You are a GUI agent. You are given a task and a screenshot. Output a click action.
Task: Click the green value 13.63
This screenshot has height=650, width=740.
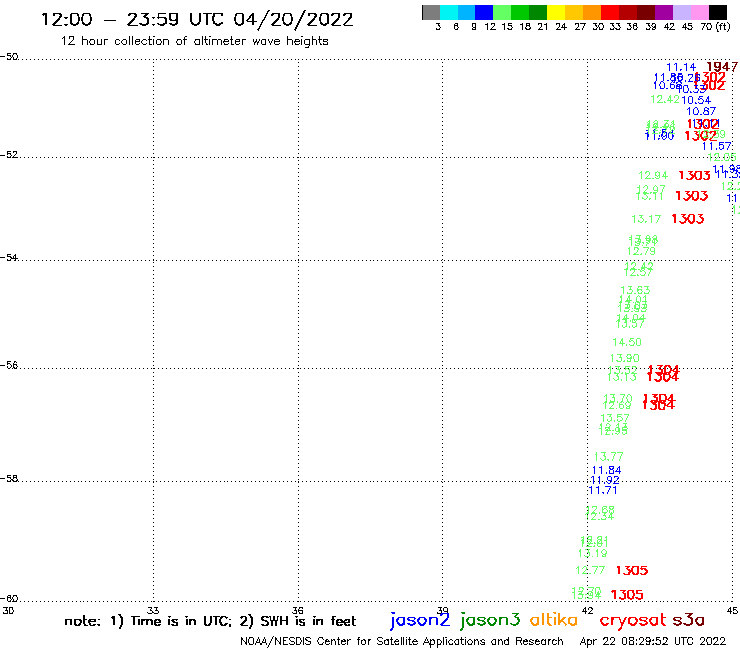pos(635,290)
